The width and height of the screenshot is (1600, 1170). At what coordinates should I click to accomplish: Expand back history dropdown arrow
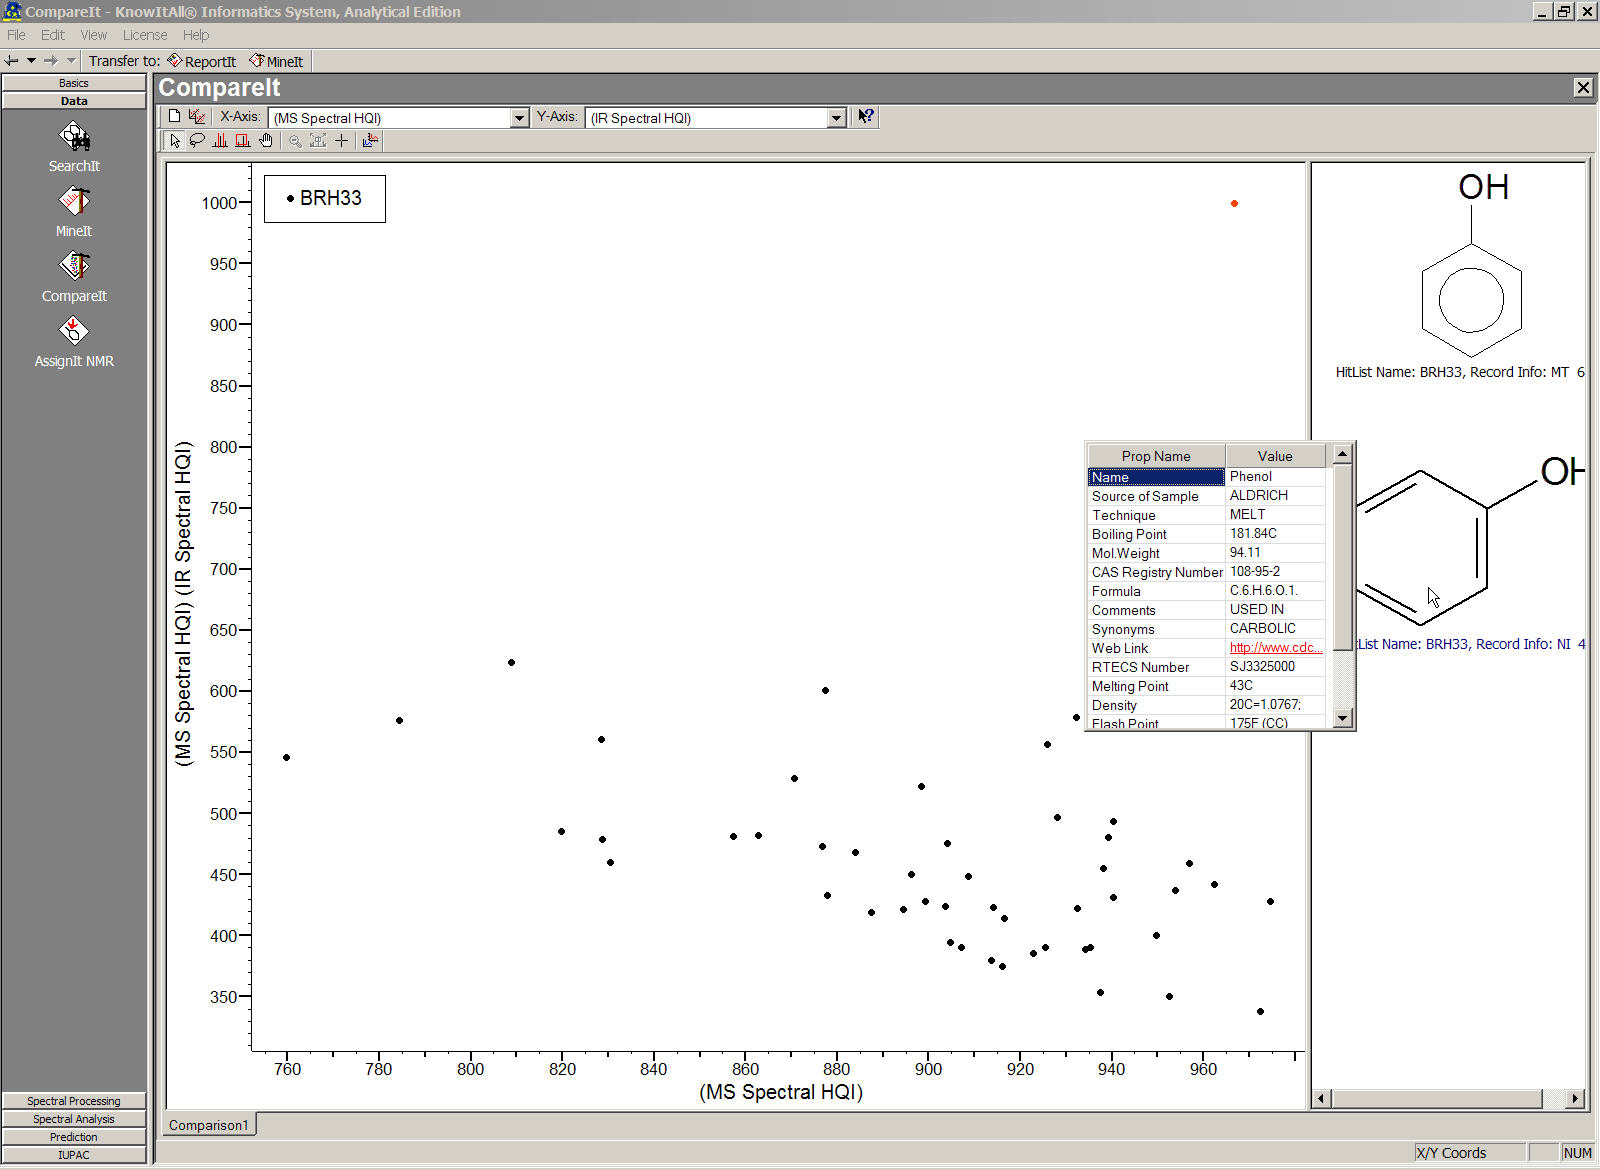click(x=32, y=61)
